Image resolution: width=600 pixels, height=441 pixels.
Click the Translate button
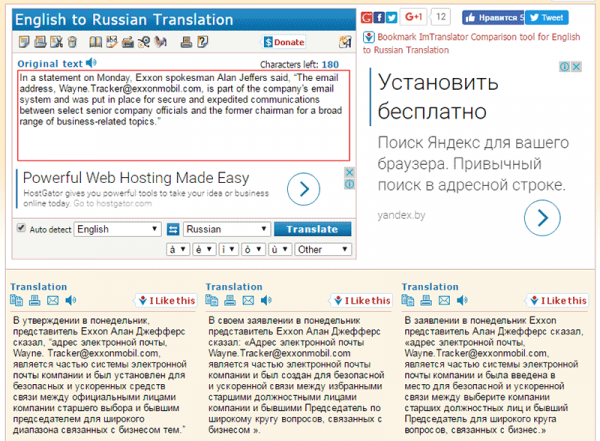point(312,229)
